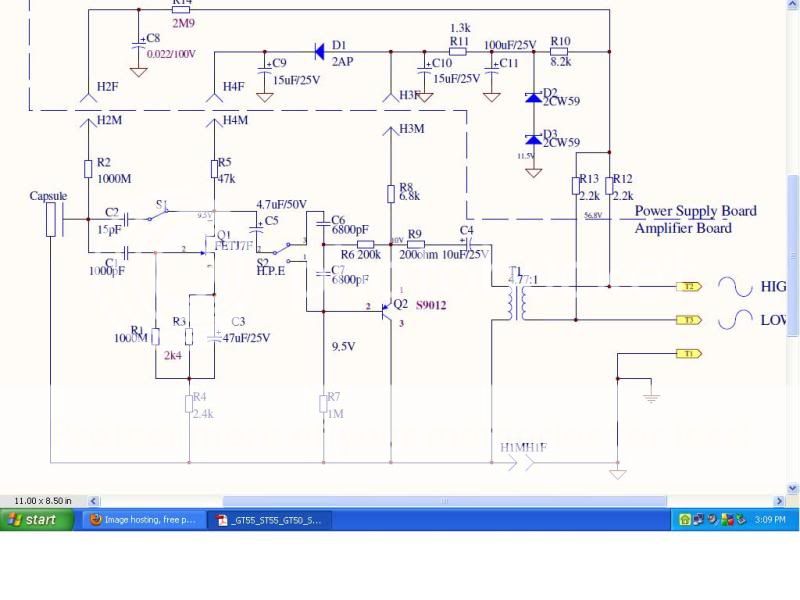This screenshot has width=800, height=600.
Task: Click the horizontal scrollbar right arrow
Action: pos(779,501)
